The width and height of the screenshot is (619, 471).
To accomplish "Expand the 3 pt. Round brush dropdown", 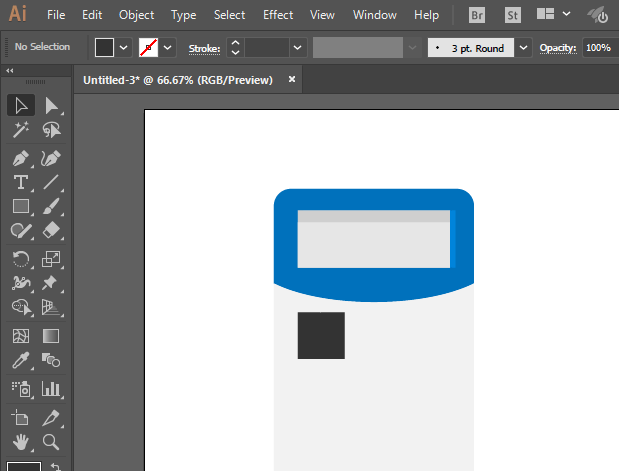I will [524, 47].
